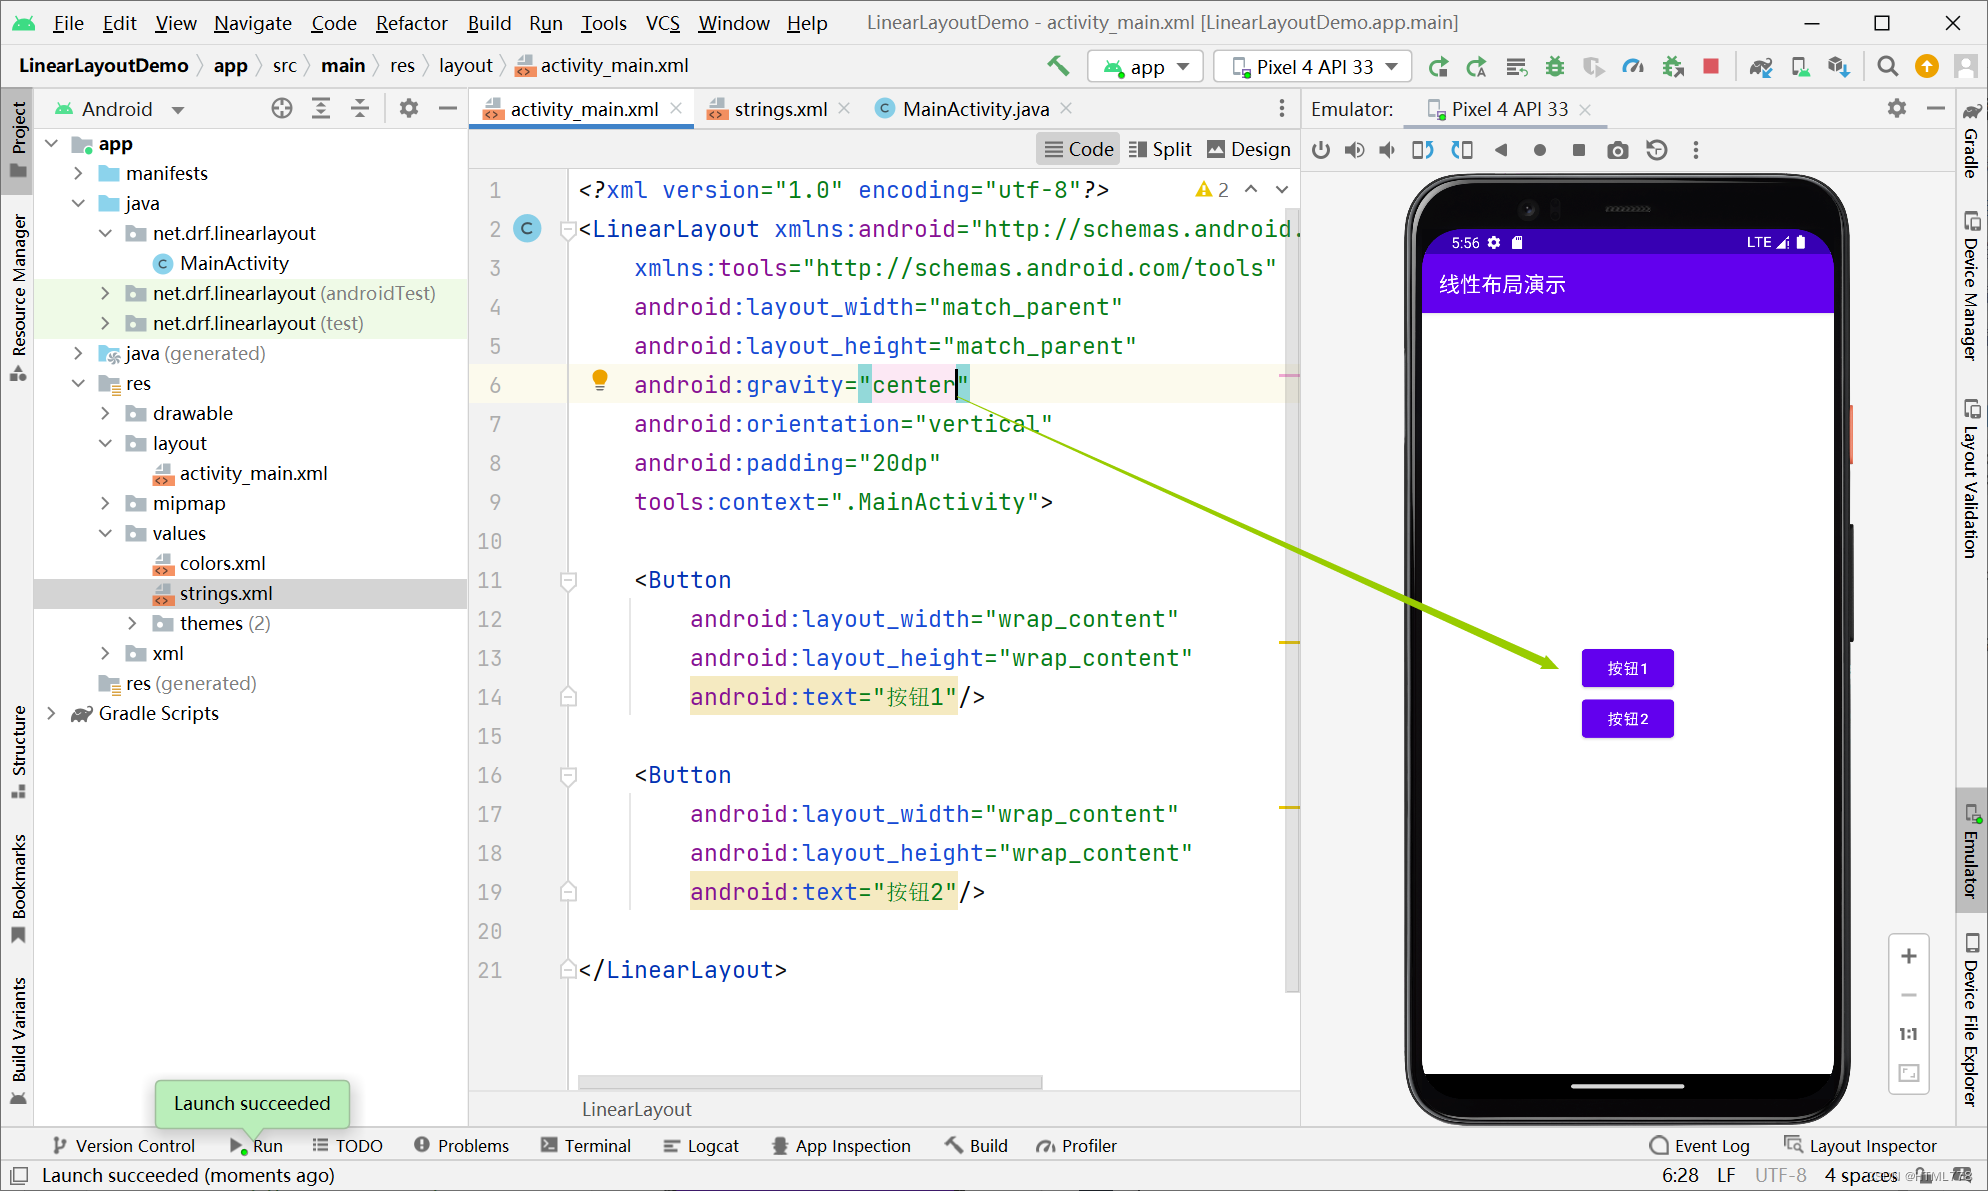Switch editor to Split view mode
The width and height of the screenshot is (1988, 1191).
coord(1160,149)
